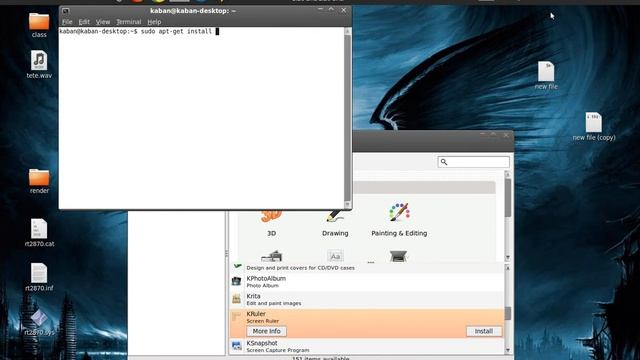Open the Terminal menu in the terminal menubar
This screenshot has height=360, width=640.
click(129, 22)
